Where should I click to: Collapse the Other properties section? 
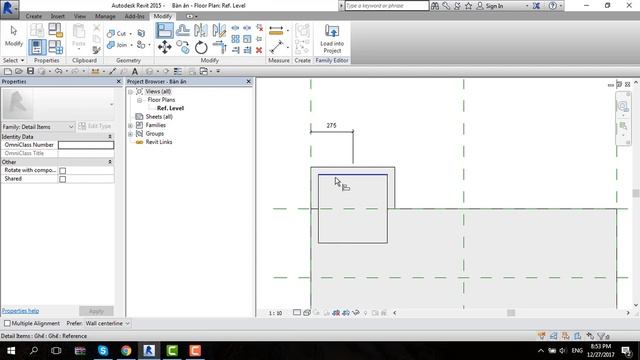point(110,162)
